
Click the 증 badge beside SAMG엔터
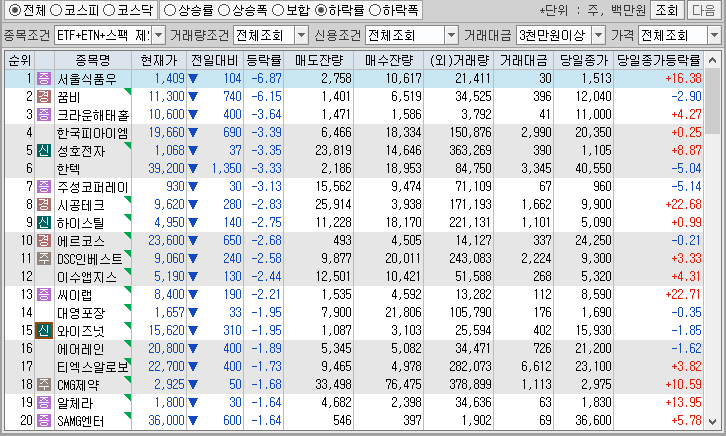(x=44, y=420)
